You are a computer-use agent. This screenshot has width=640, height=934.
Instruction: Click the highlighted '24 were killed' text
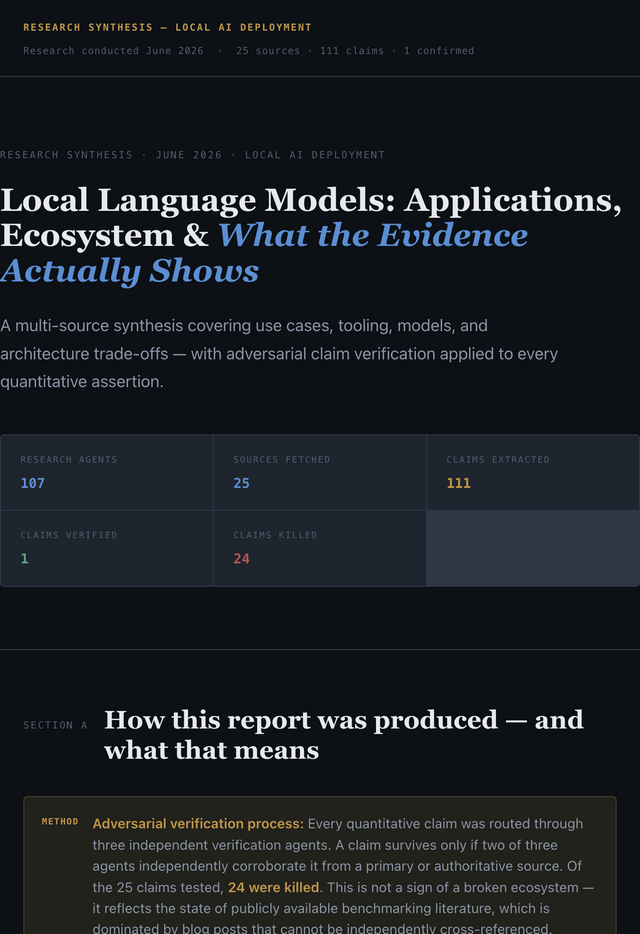click(x=274, y=888)
